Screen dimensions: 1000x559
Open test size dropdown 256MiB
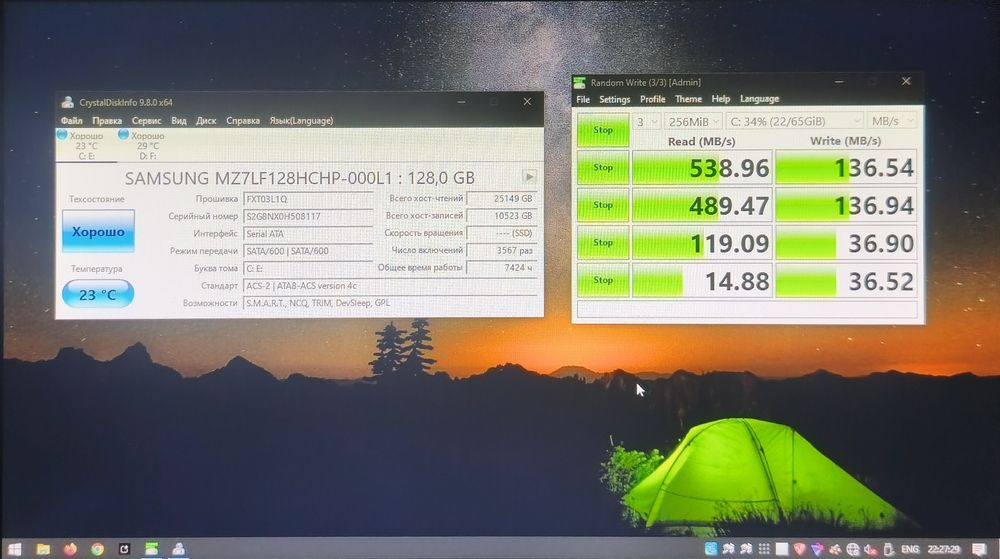pyautogui.click(x=693, y=121)
